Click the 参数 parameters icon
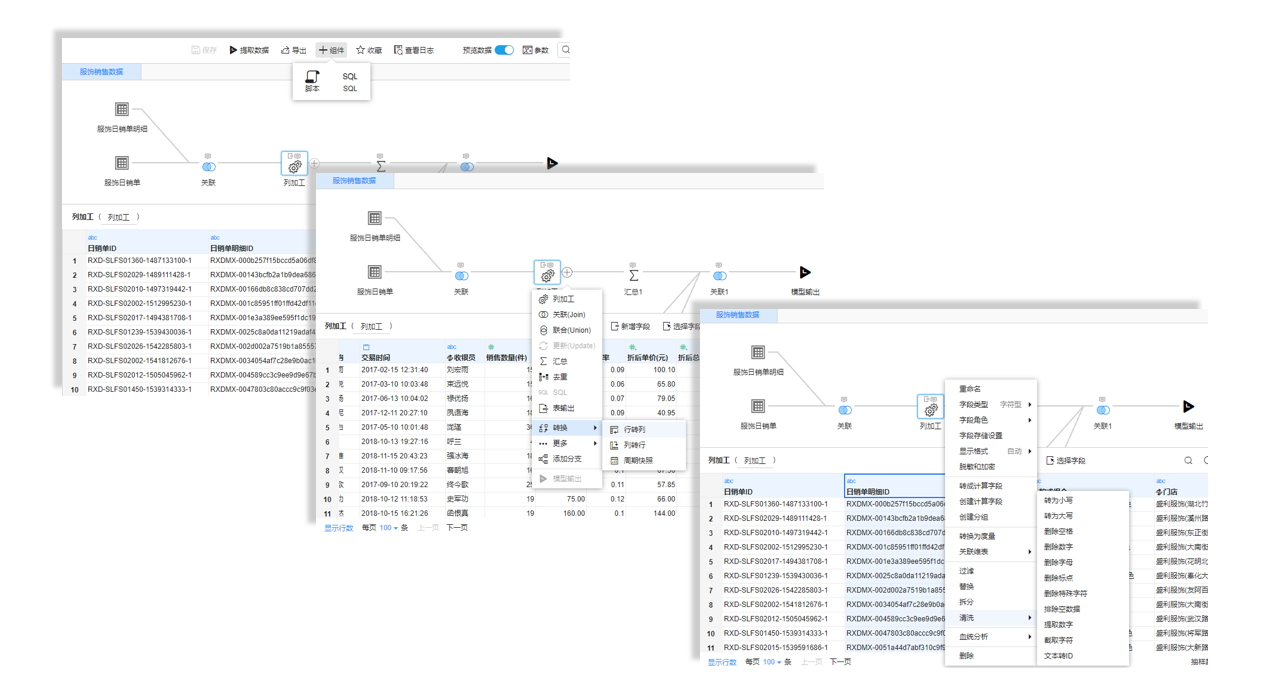The height and width of the screenshot is (700, 1280). (527, 50)
